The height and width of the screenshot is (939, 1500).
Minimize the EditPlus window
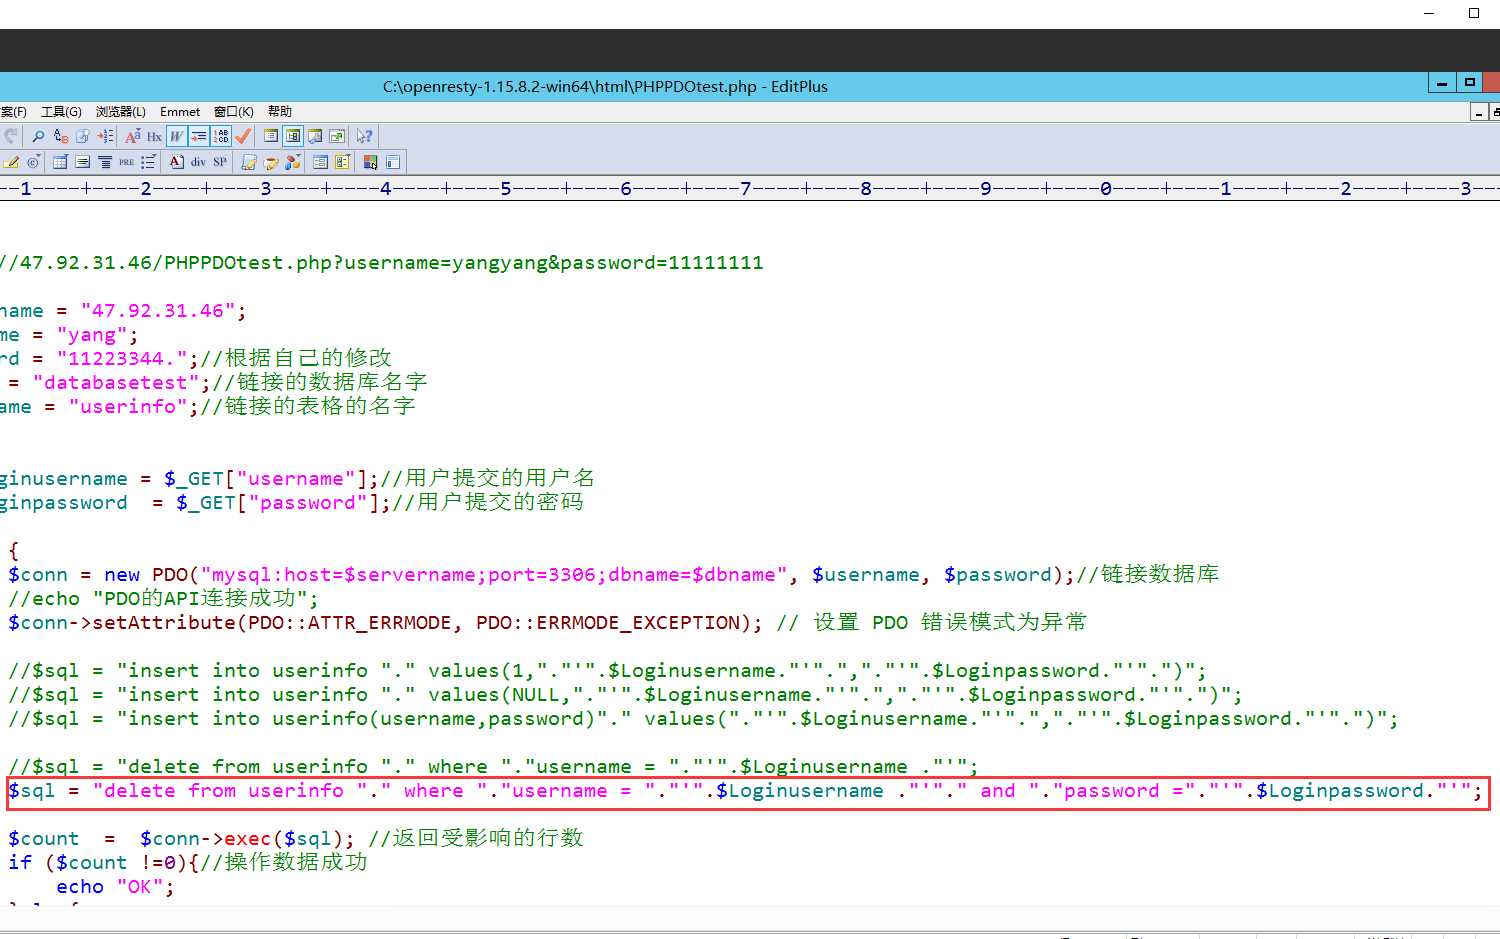pos(1441,83)
